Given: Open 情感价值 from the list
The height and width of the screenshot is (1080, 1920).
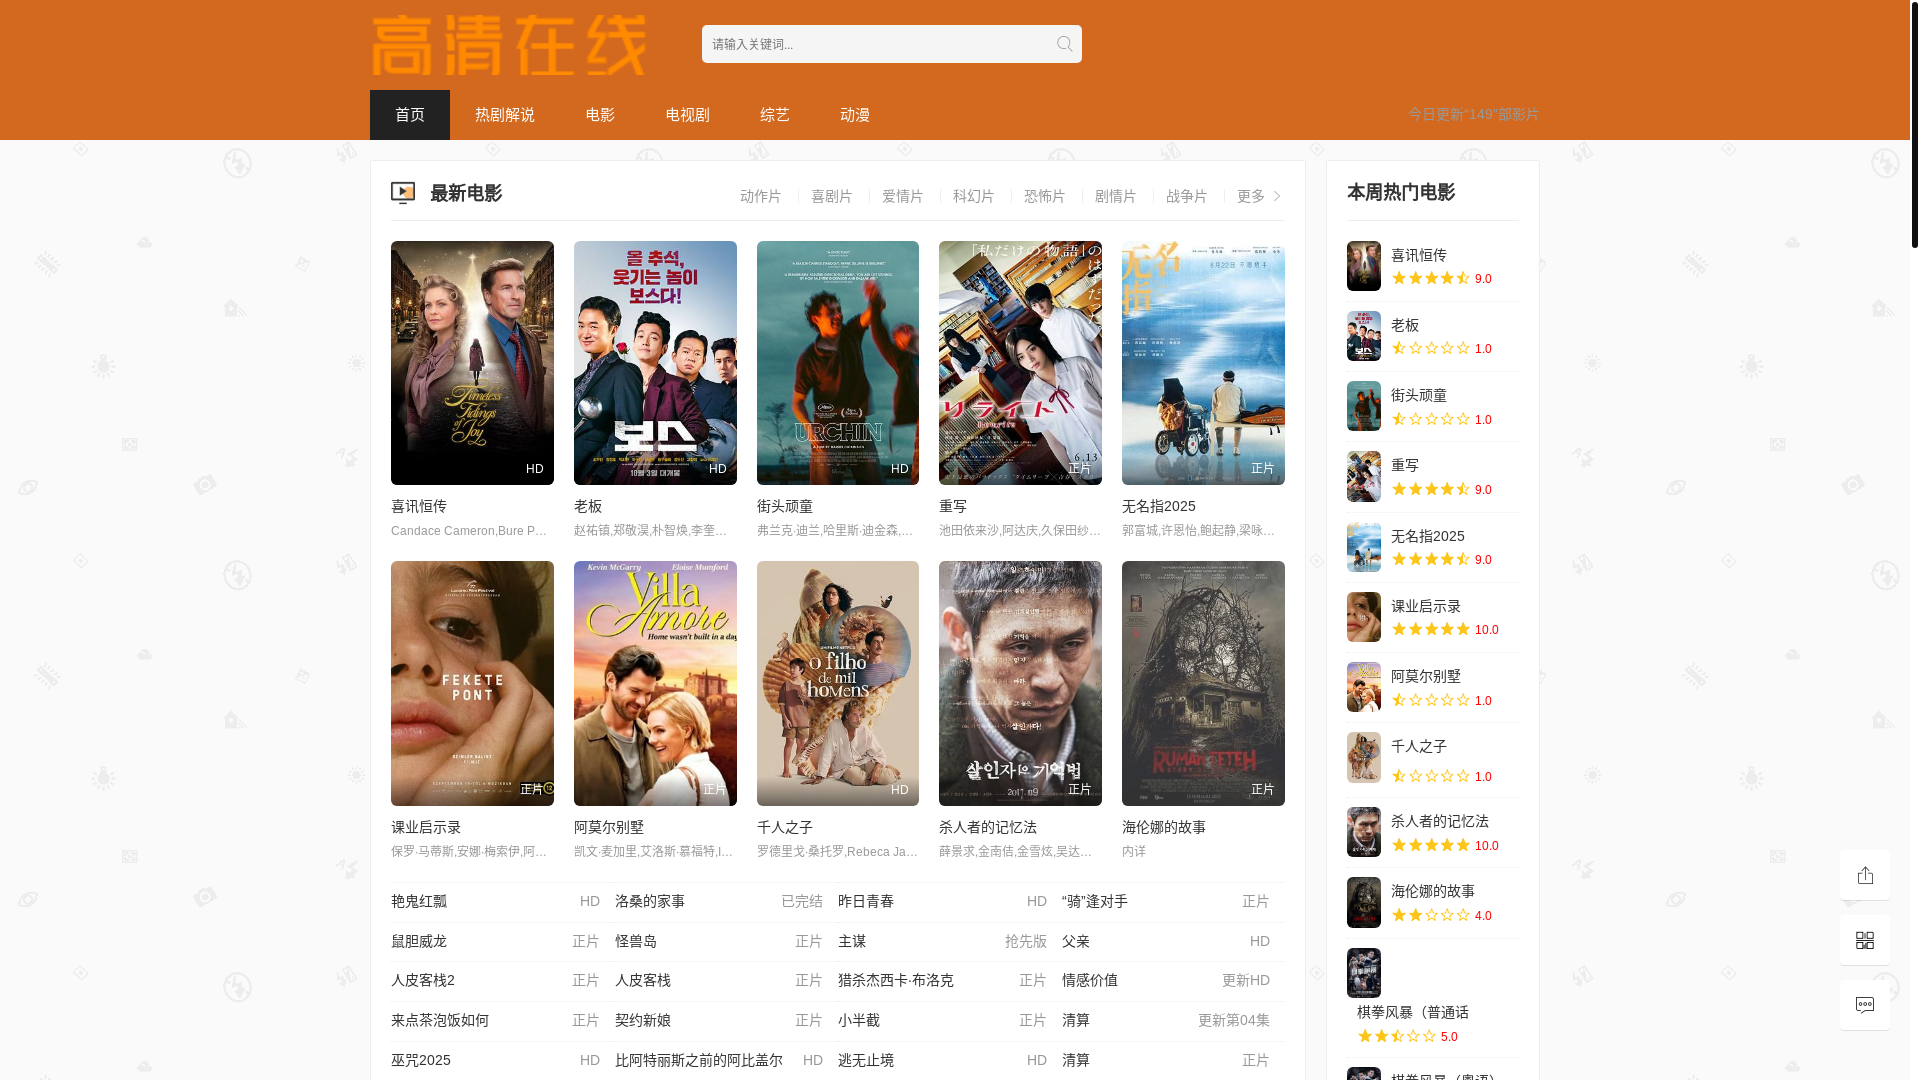Looking at the screenshot, I should coord(1090,980).
